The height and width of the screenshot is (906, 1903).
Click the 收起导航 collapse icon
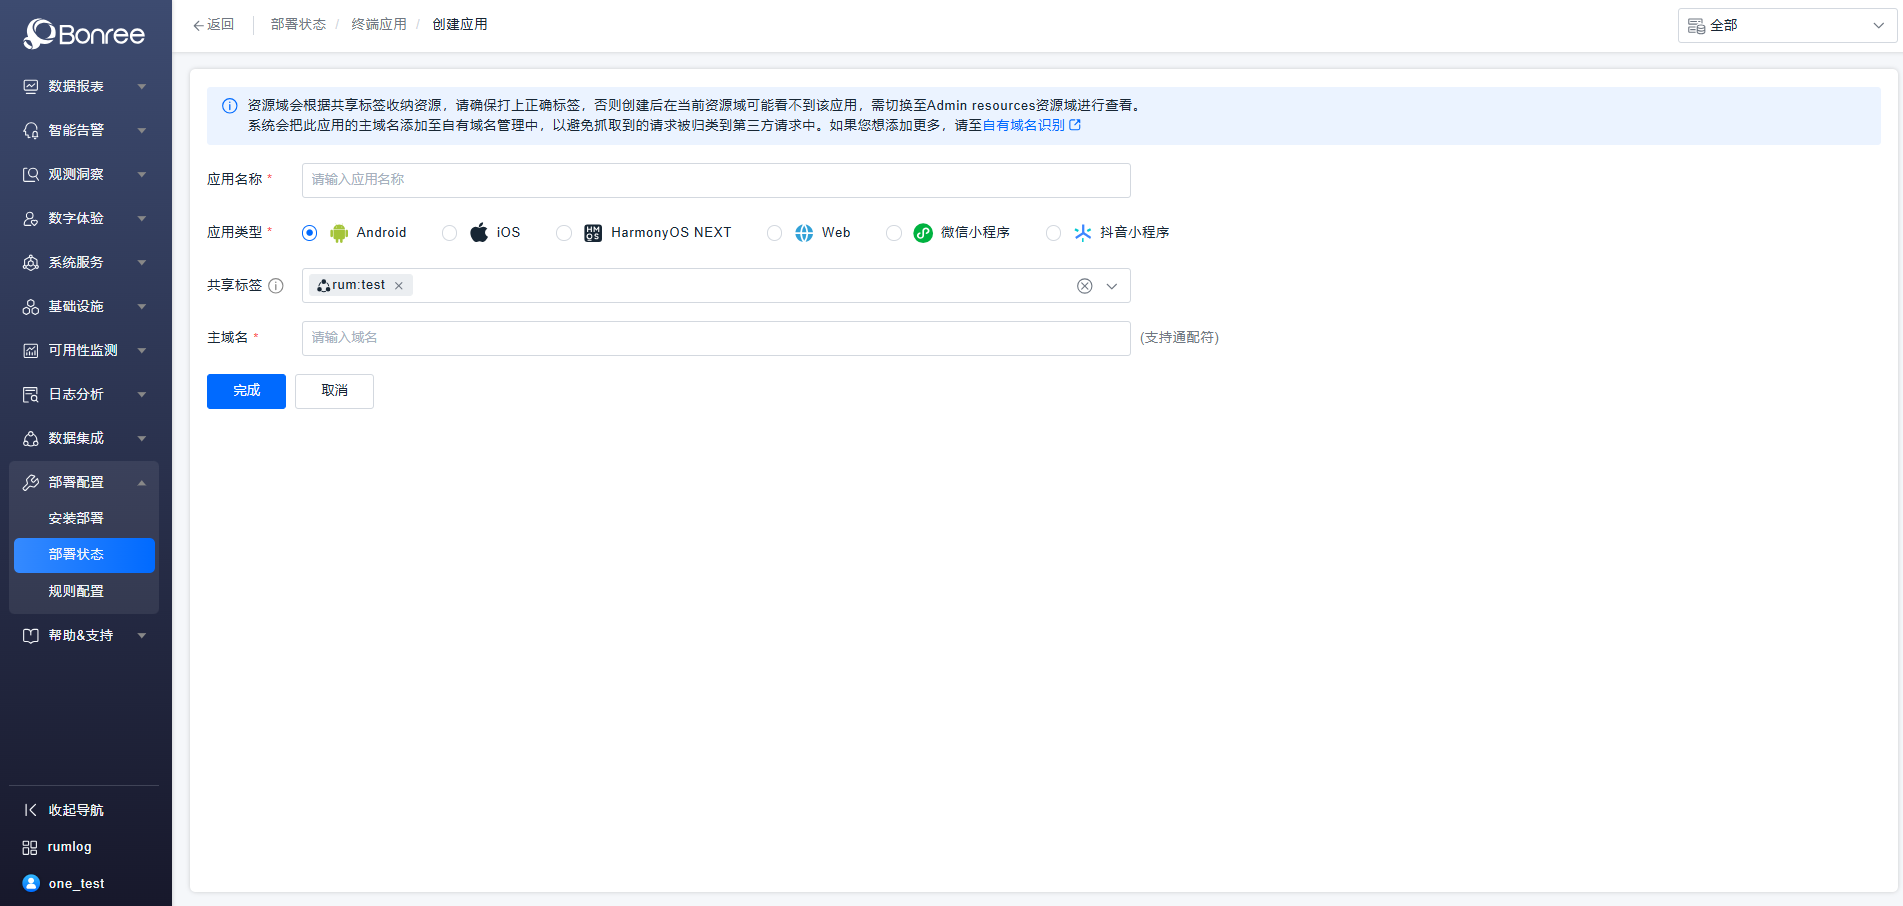point(30,810)
